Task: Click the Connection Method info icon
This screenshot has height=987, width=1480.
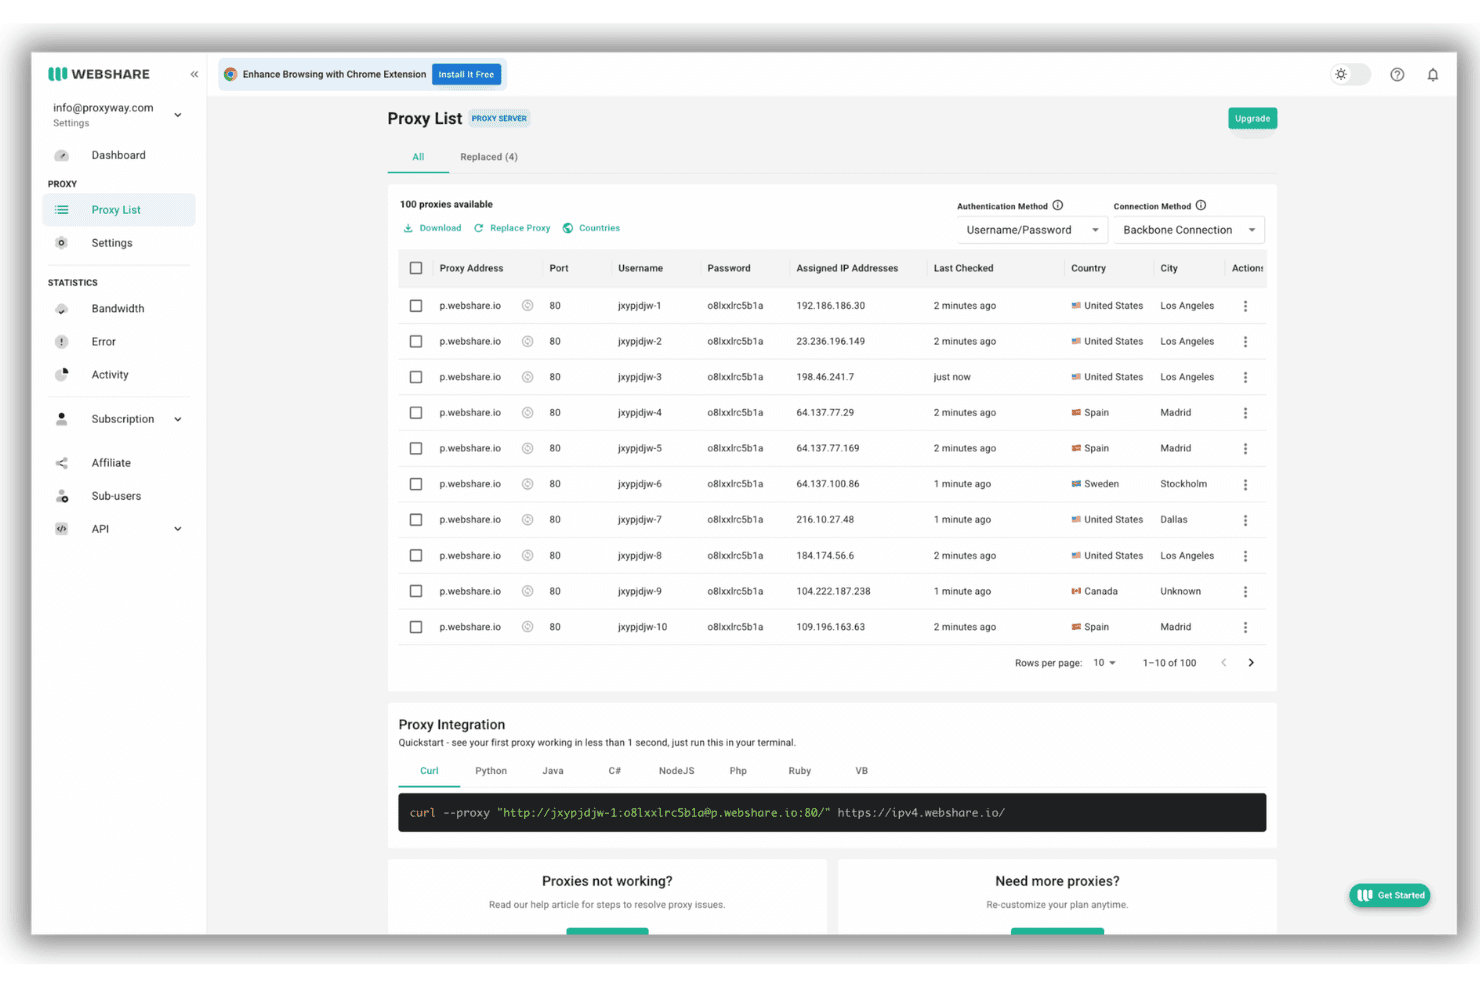Action: 1201,205
